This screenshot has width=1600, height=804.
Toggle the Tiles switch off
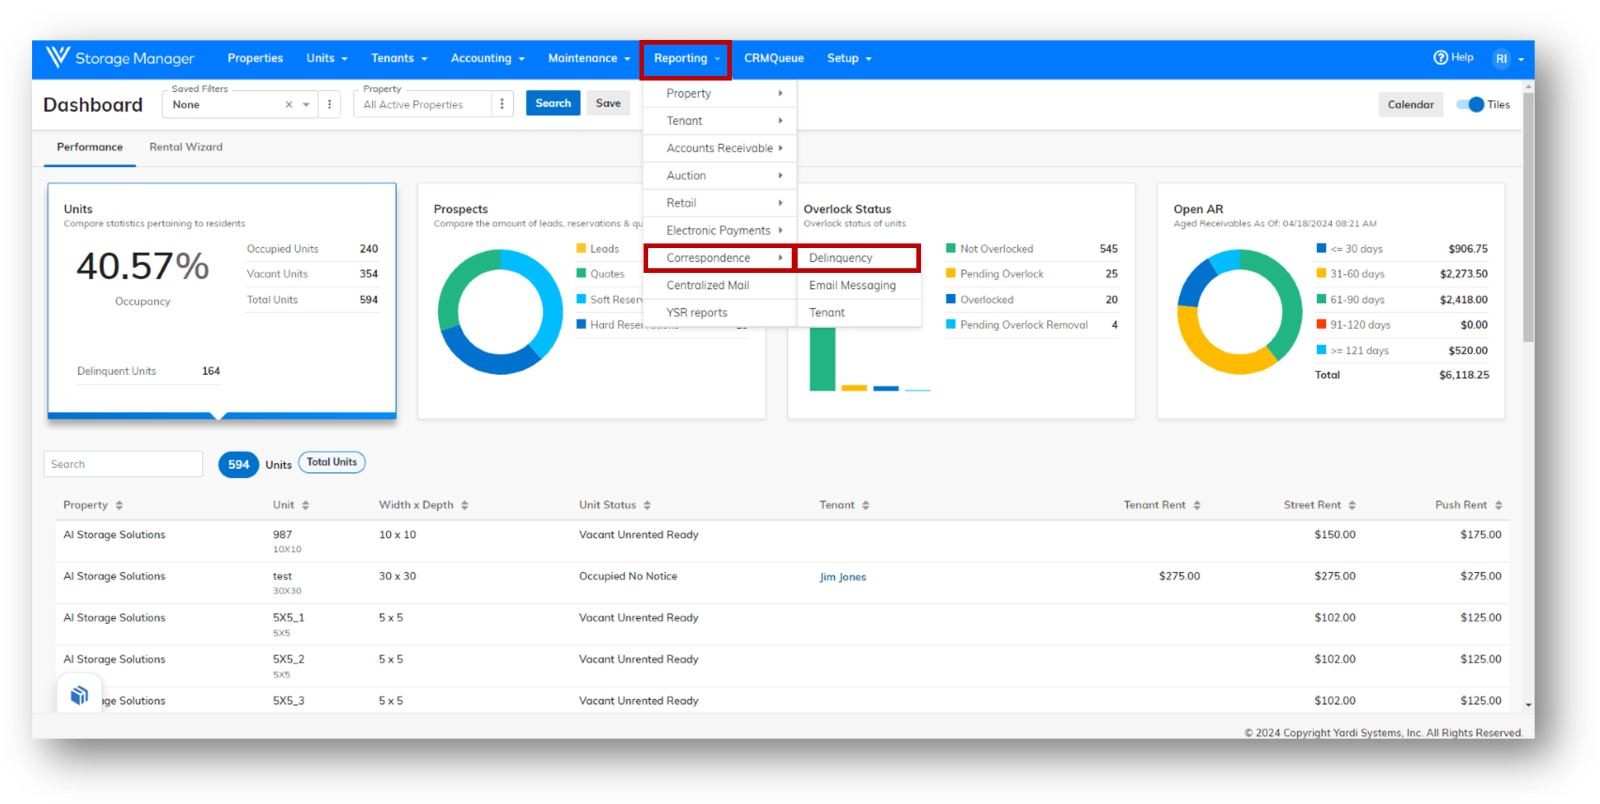pos(1470,105)
